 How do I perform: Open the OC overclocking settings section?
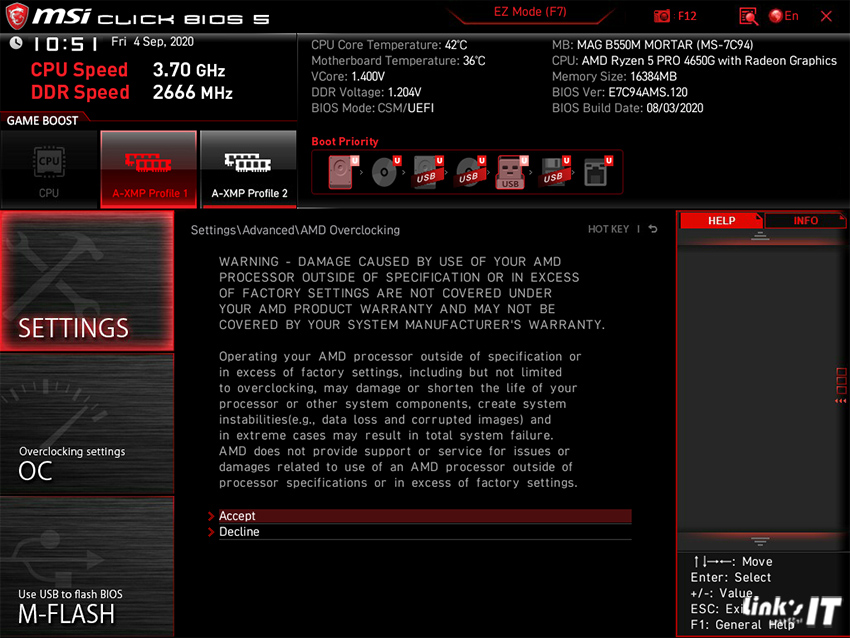(87, 424)
